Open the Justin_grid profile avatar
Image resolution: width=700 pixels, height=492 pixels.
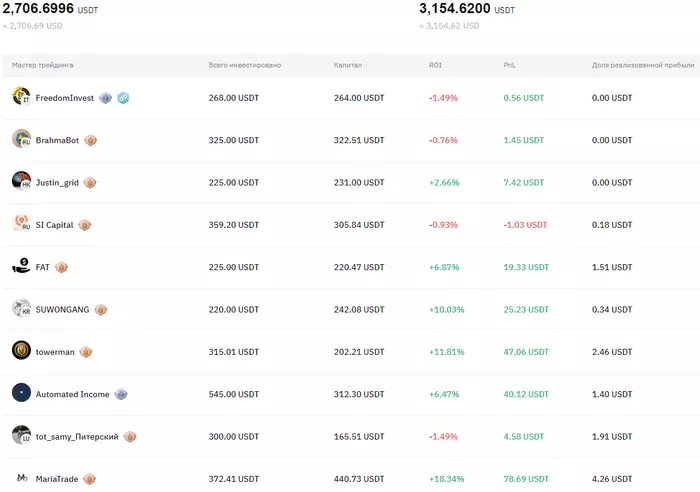[x=21, y=181]
